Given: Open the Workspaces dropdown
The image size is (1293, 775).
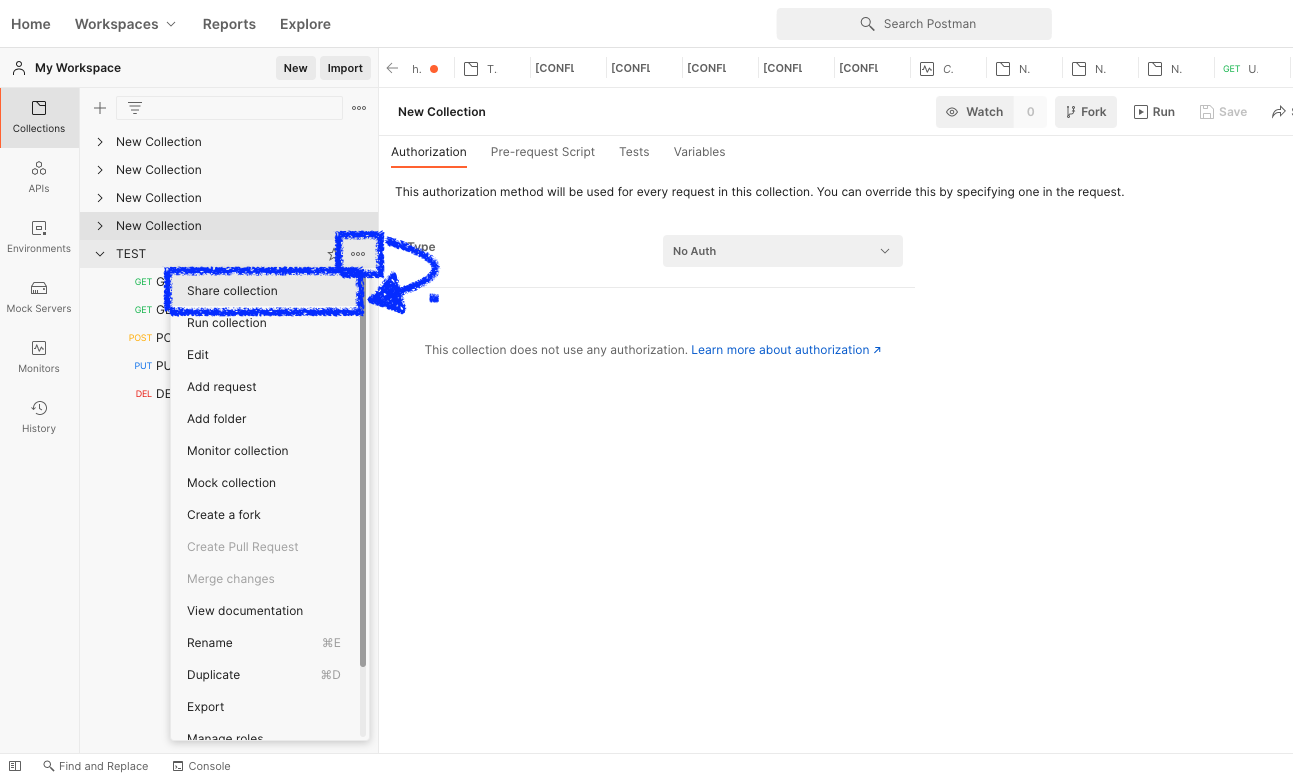Looking at the screenshot, I should [125, 24].
